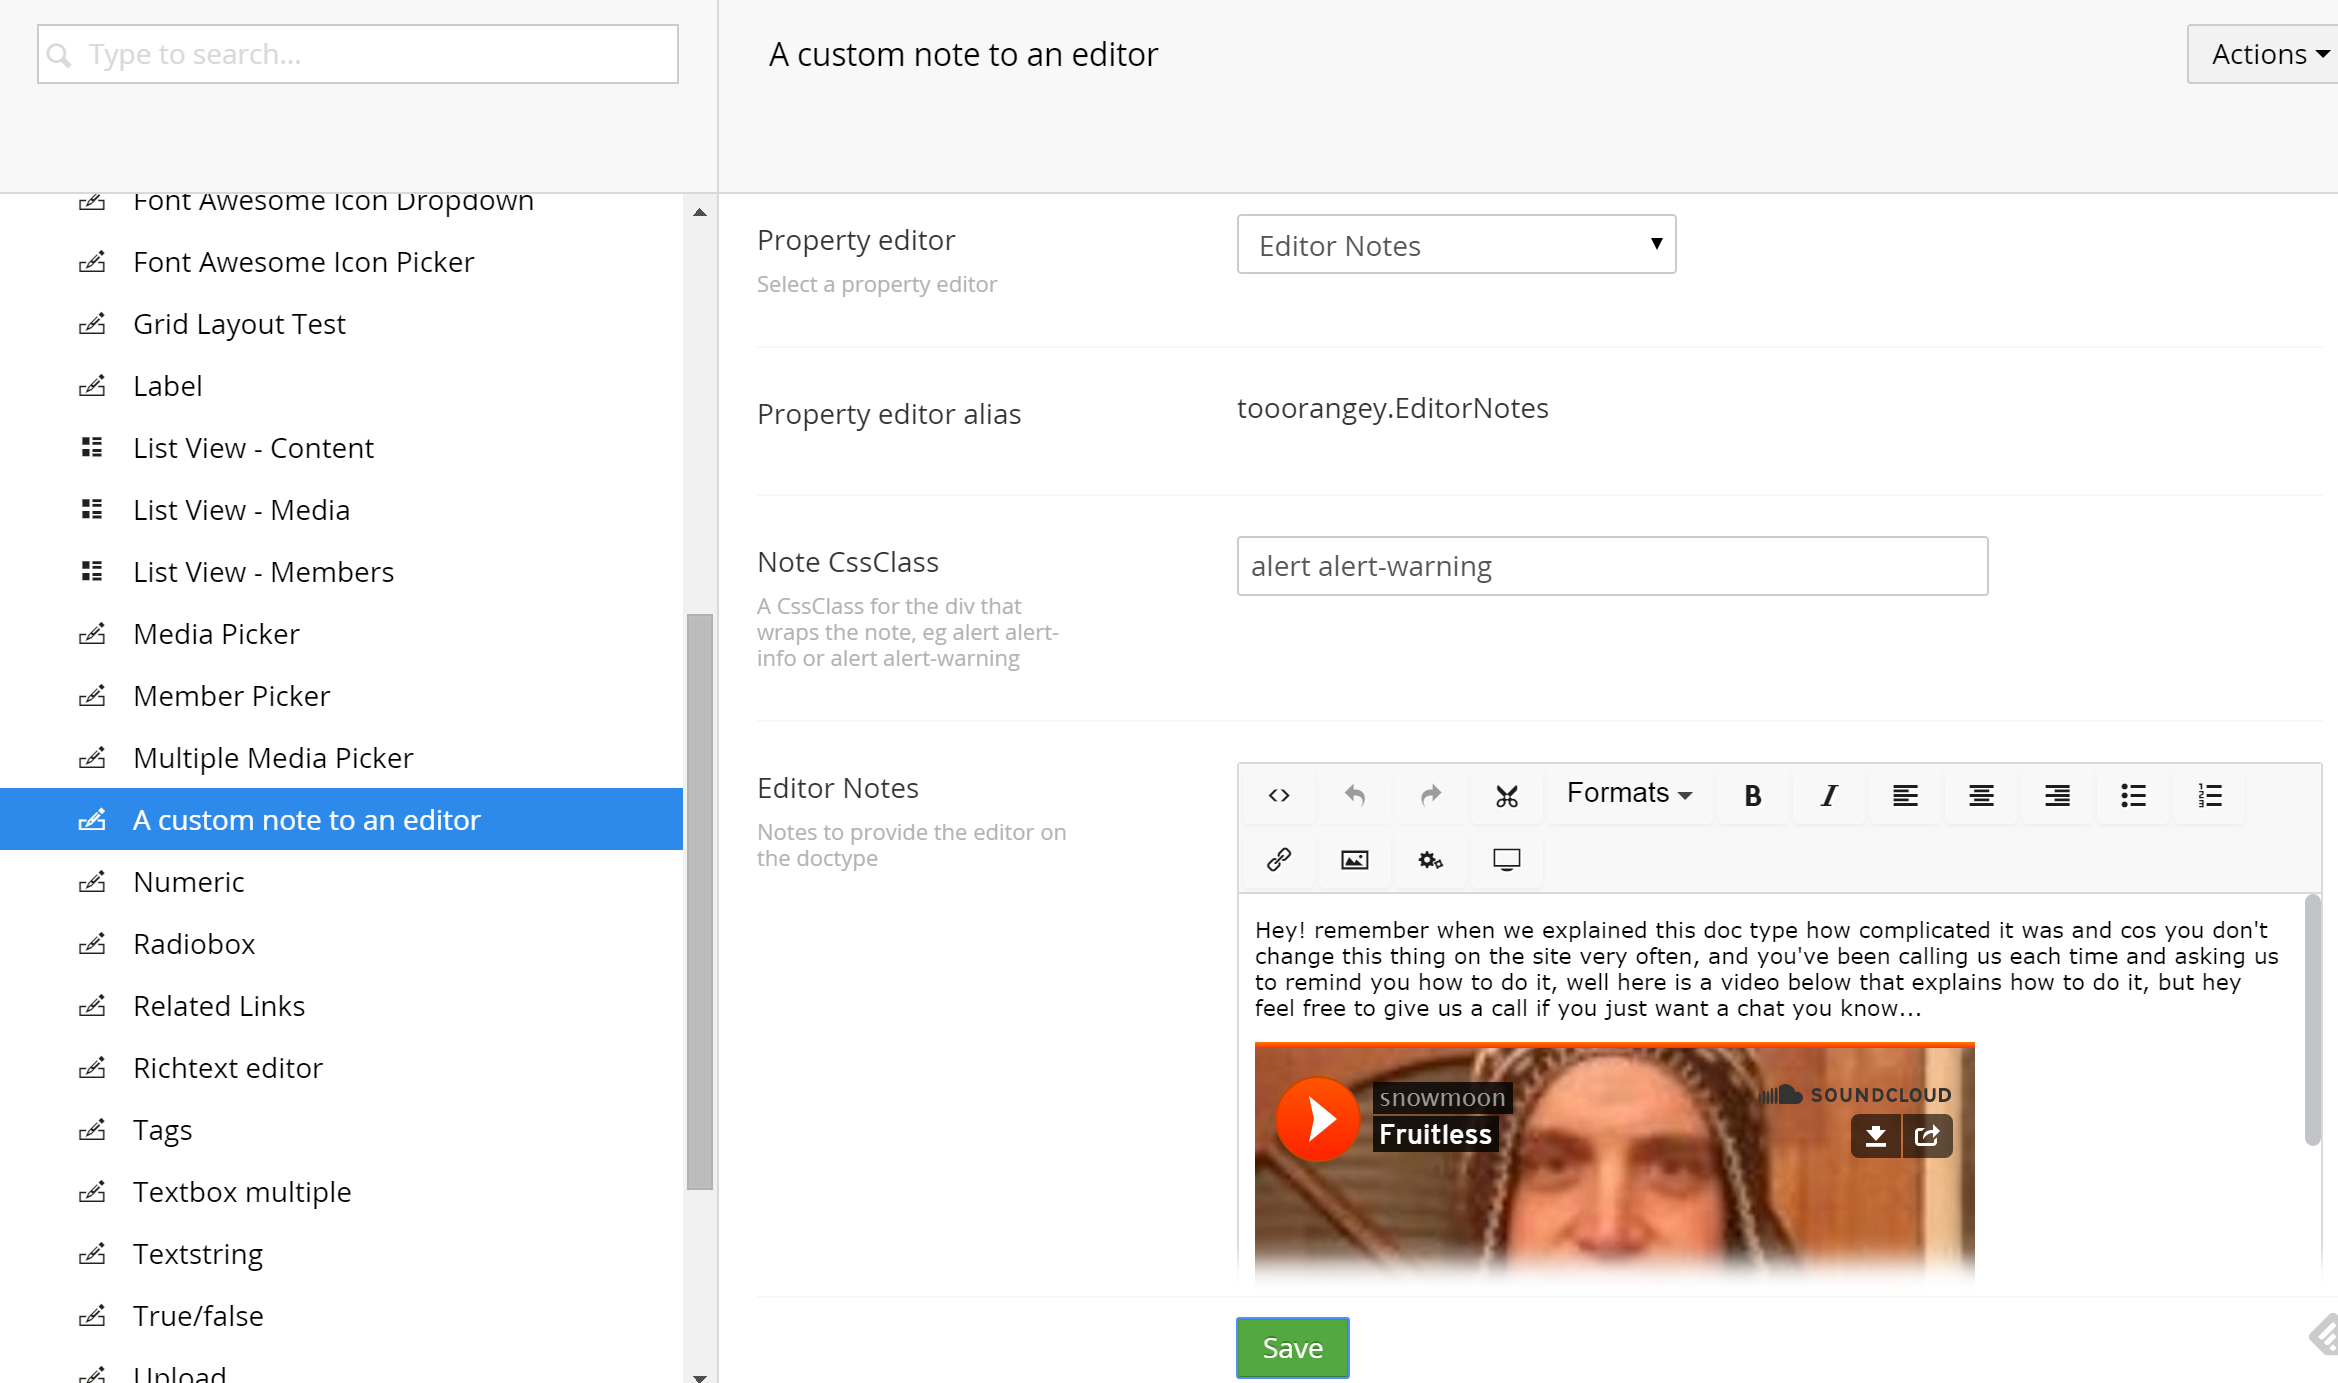Align text left
Viewport: 2338px width, 1383px height.
(1905, 795)
